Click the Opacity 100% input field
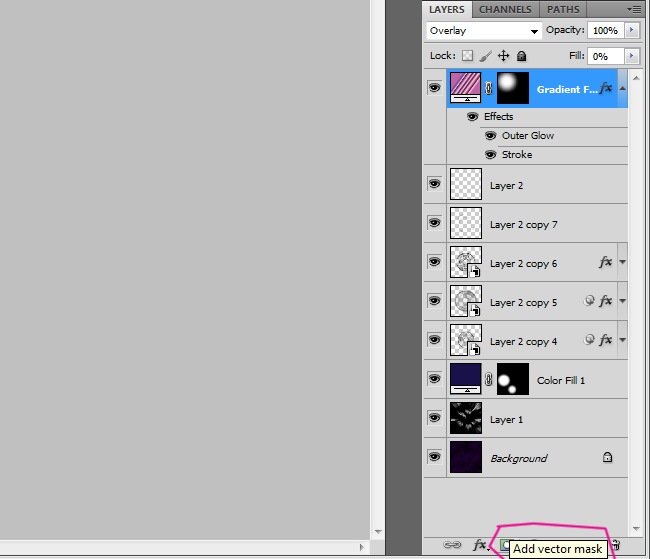650x559 pixels. [605, 30]
